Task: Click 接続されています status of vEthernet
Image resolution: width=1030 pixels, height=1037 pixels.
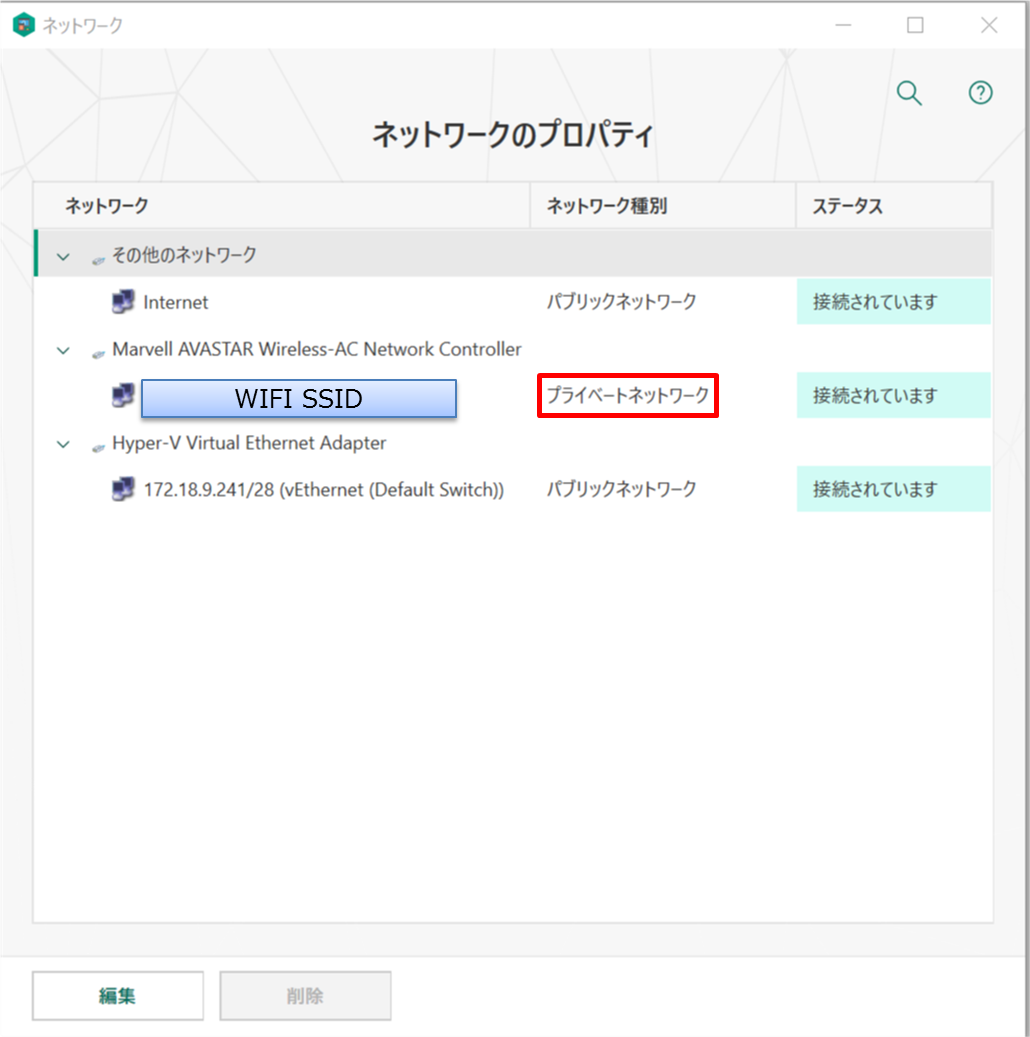Action: 894,489
